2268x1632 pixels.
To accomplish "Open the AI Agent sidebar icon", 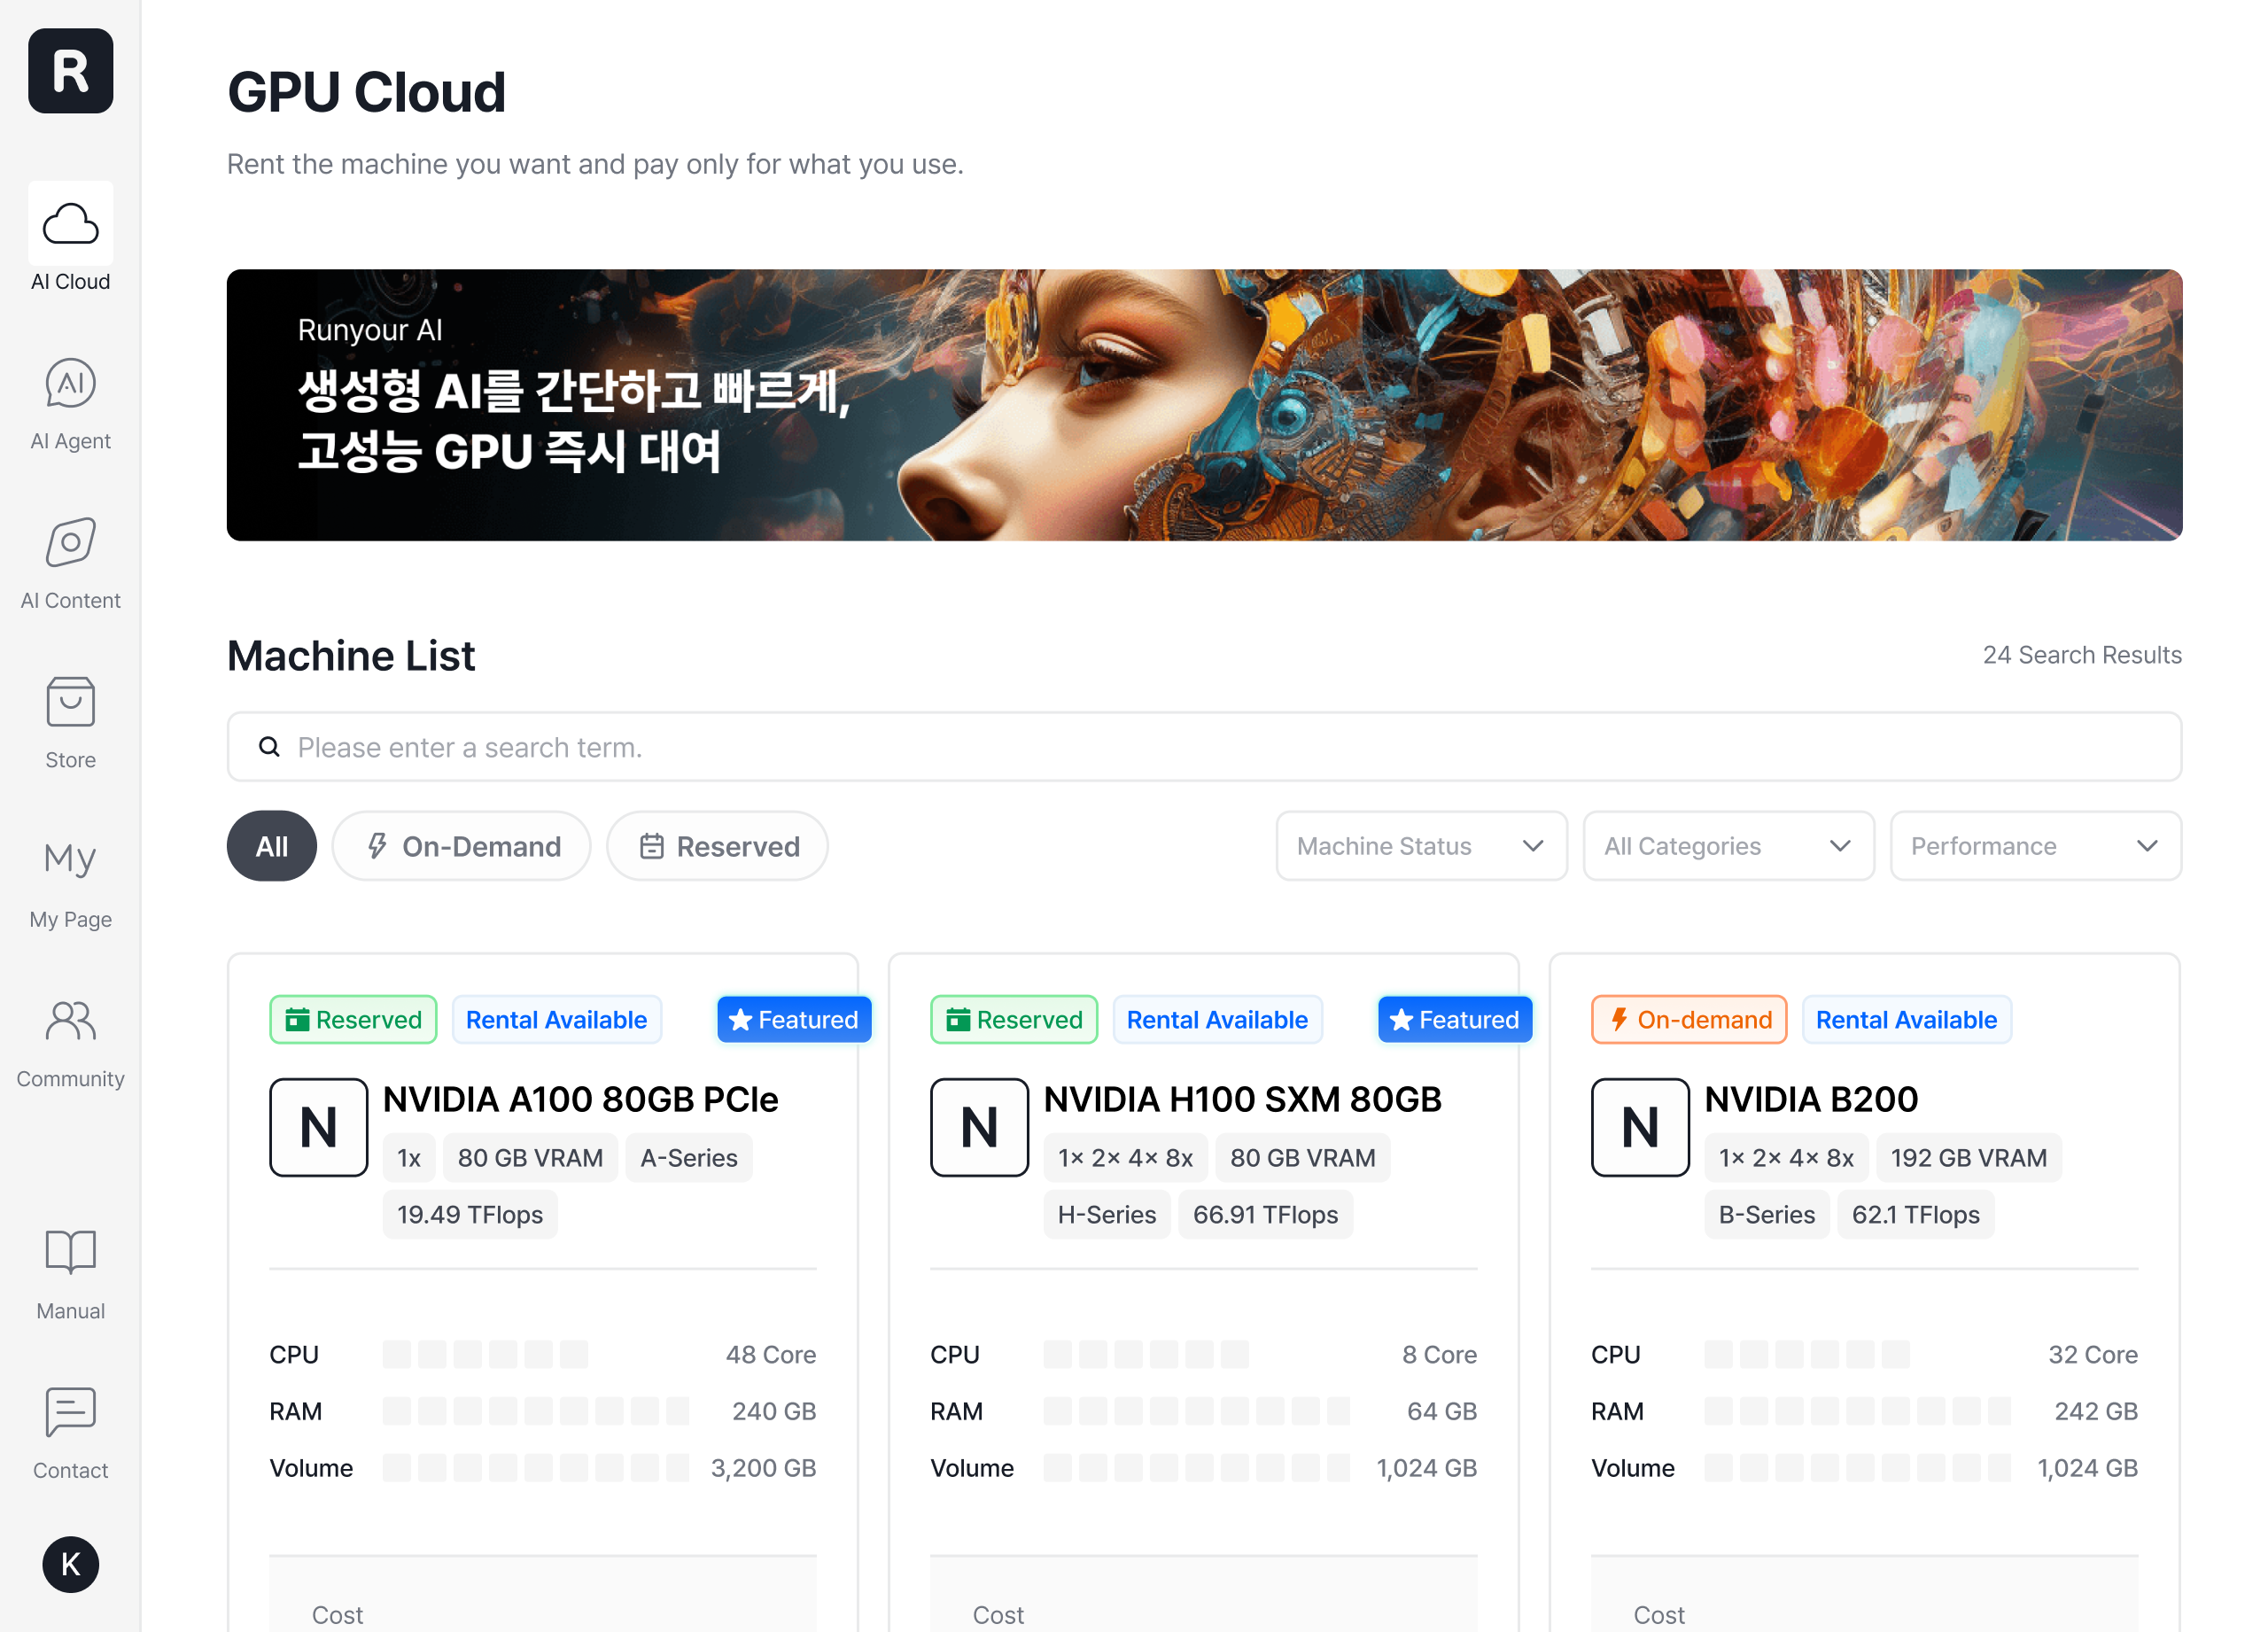I will (70, 384).
